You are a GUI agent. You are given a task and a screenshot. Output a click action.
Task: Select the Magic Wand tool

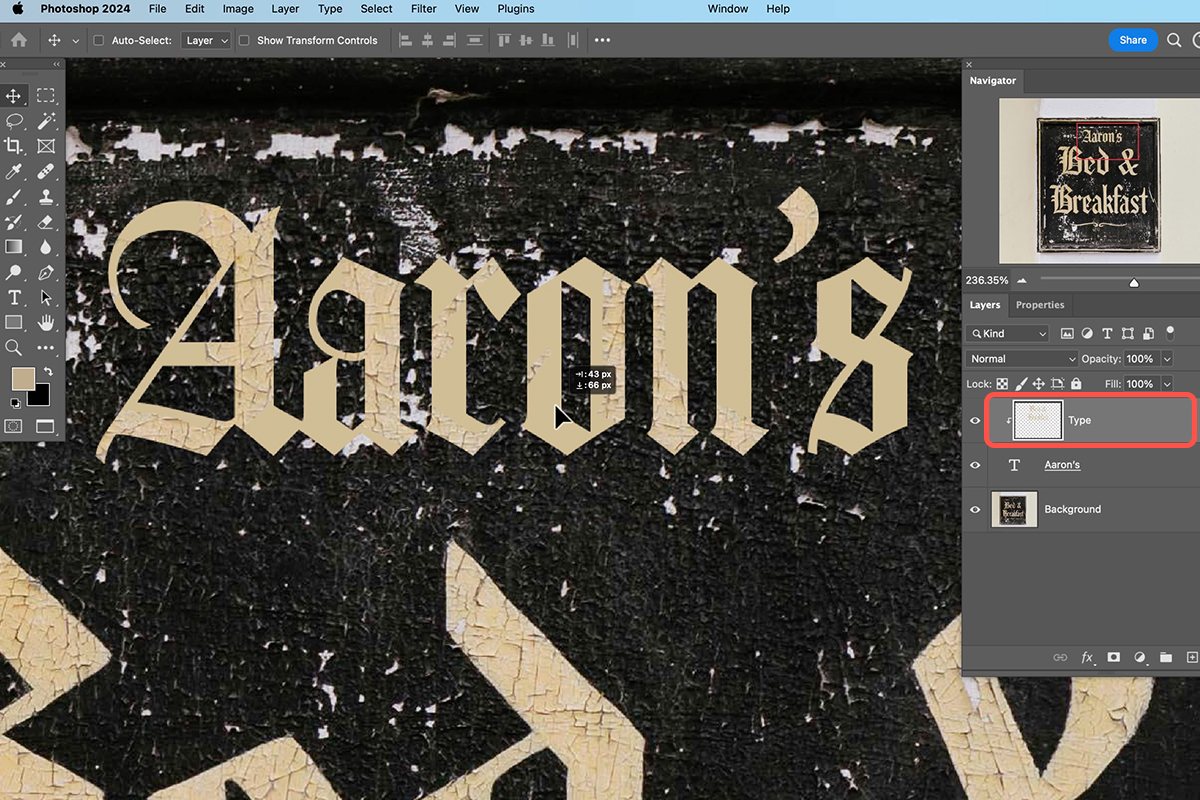point(45,121)
